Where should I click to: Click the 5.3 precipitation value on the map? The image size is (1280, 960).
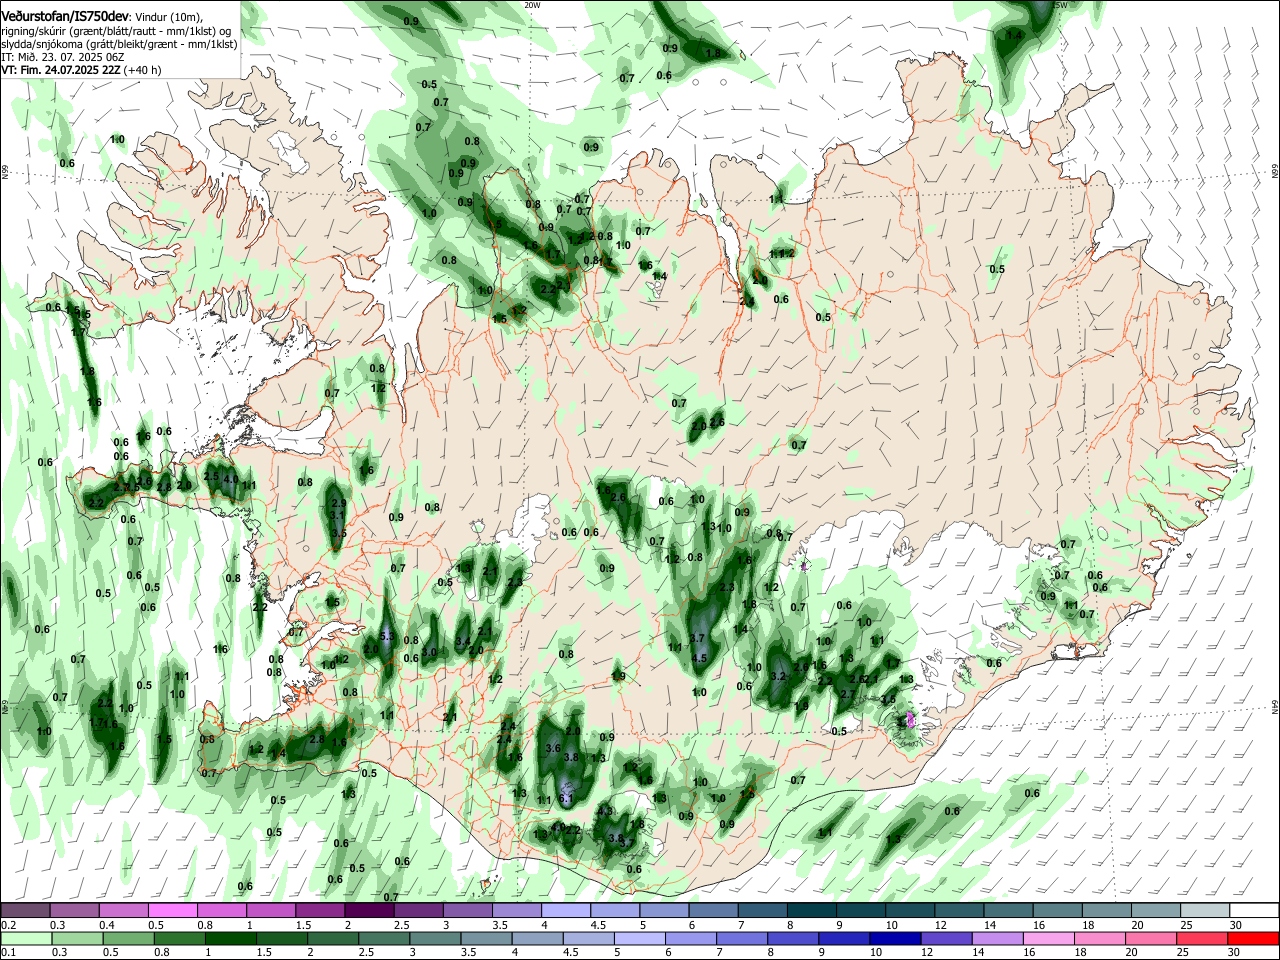(388, 636)
